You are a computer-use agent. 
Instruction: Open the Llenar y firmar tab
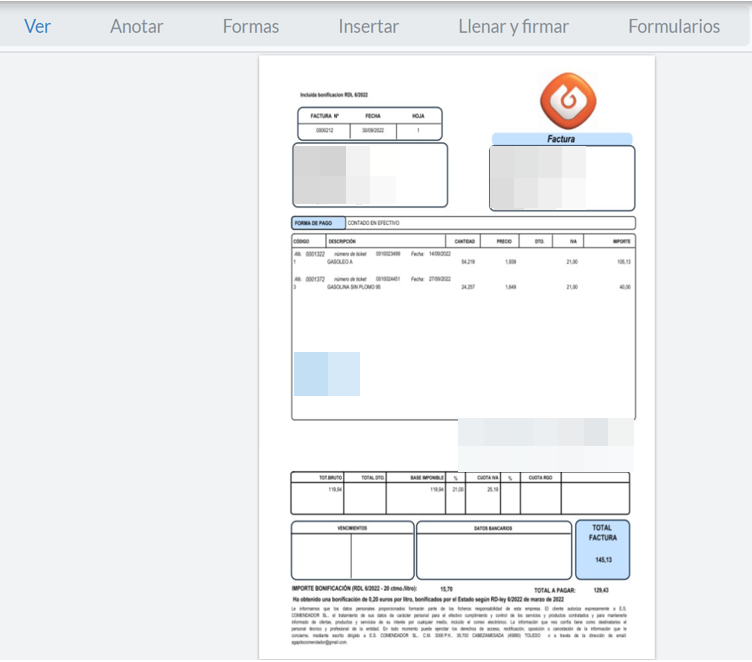(514, 26)
